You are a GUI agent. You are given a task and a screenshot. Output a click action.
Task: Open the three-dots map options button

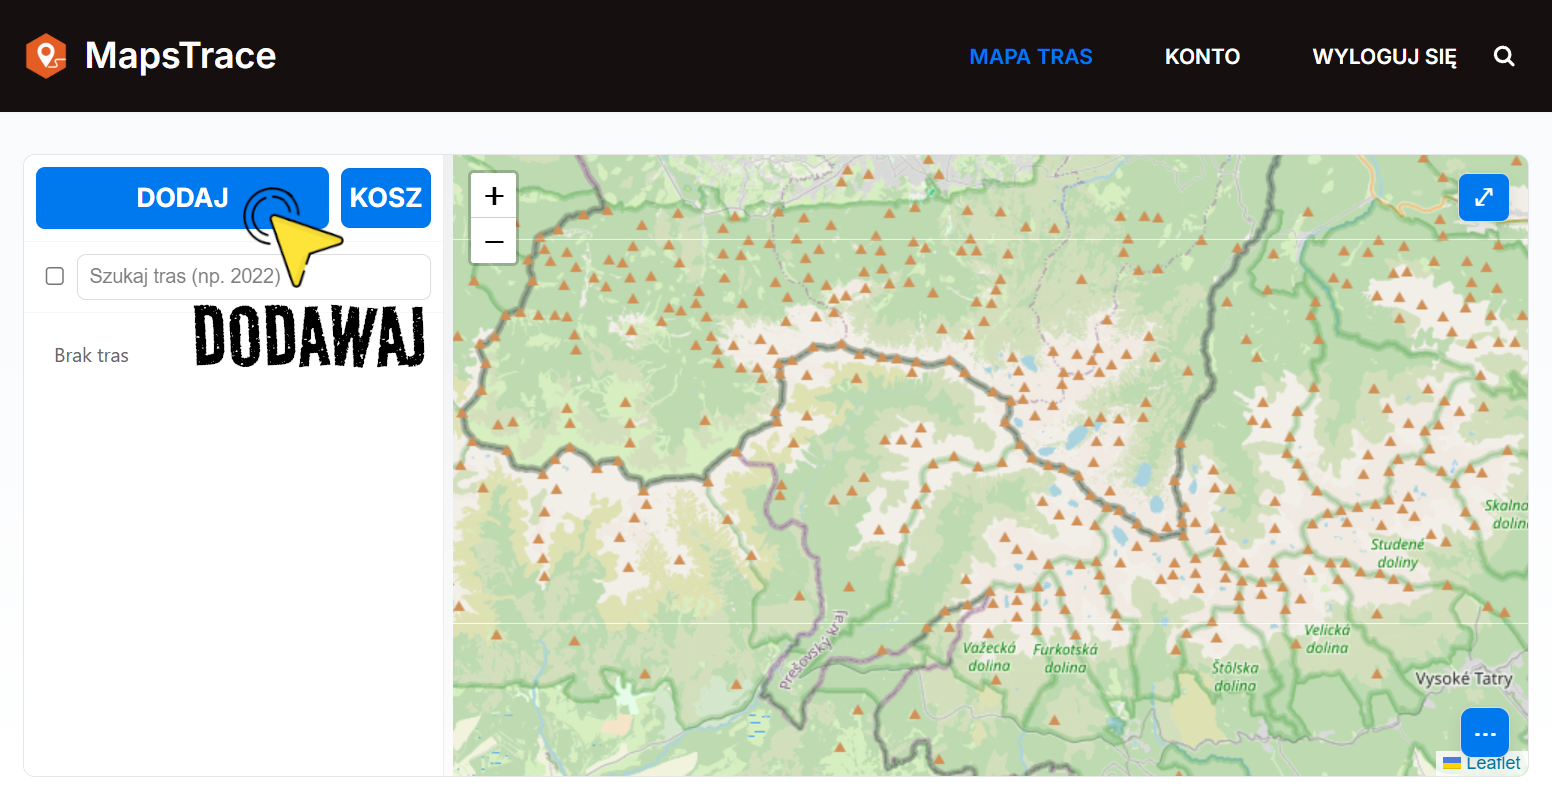pyautogui.click(x=1484, y=733)
